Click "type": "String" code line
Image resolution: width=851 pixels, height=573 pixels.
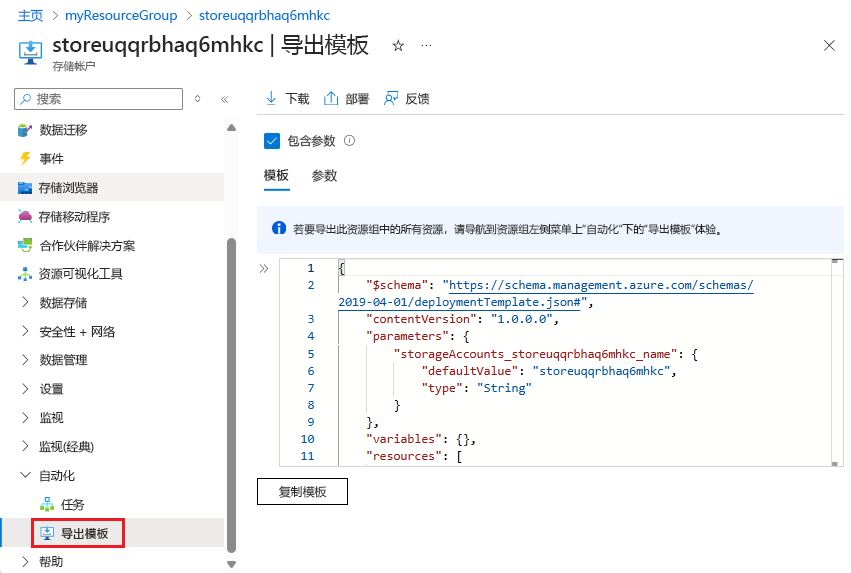click(477, 388)
